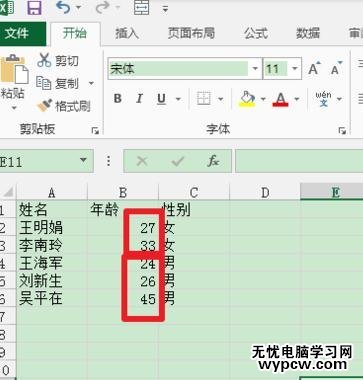363x380 pixels.
Task: Toggle Bold formatting
Action: (117, 99)
